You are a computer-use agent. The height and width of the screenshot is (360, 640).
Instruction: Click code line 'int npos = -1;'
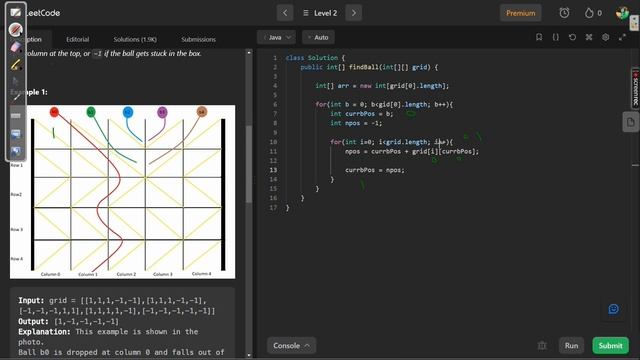[356, 123]
